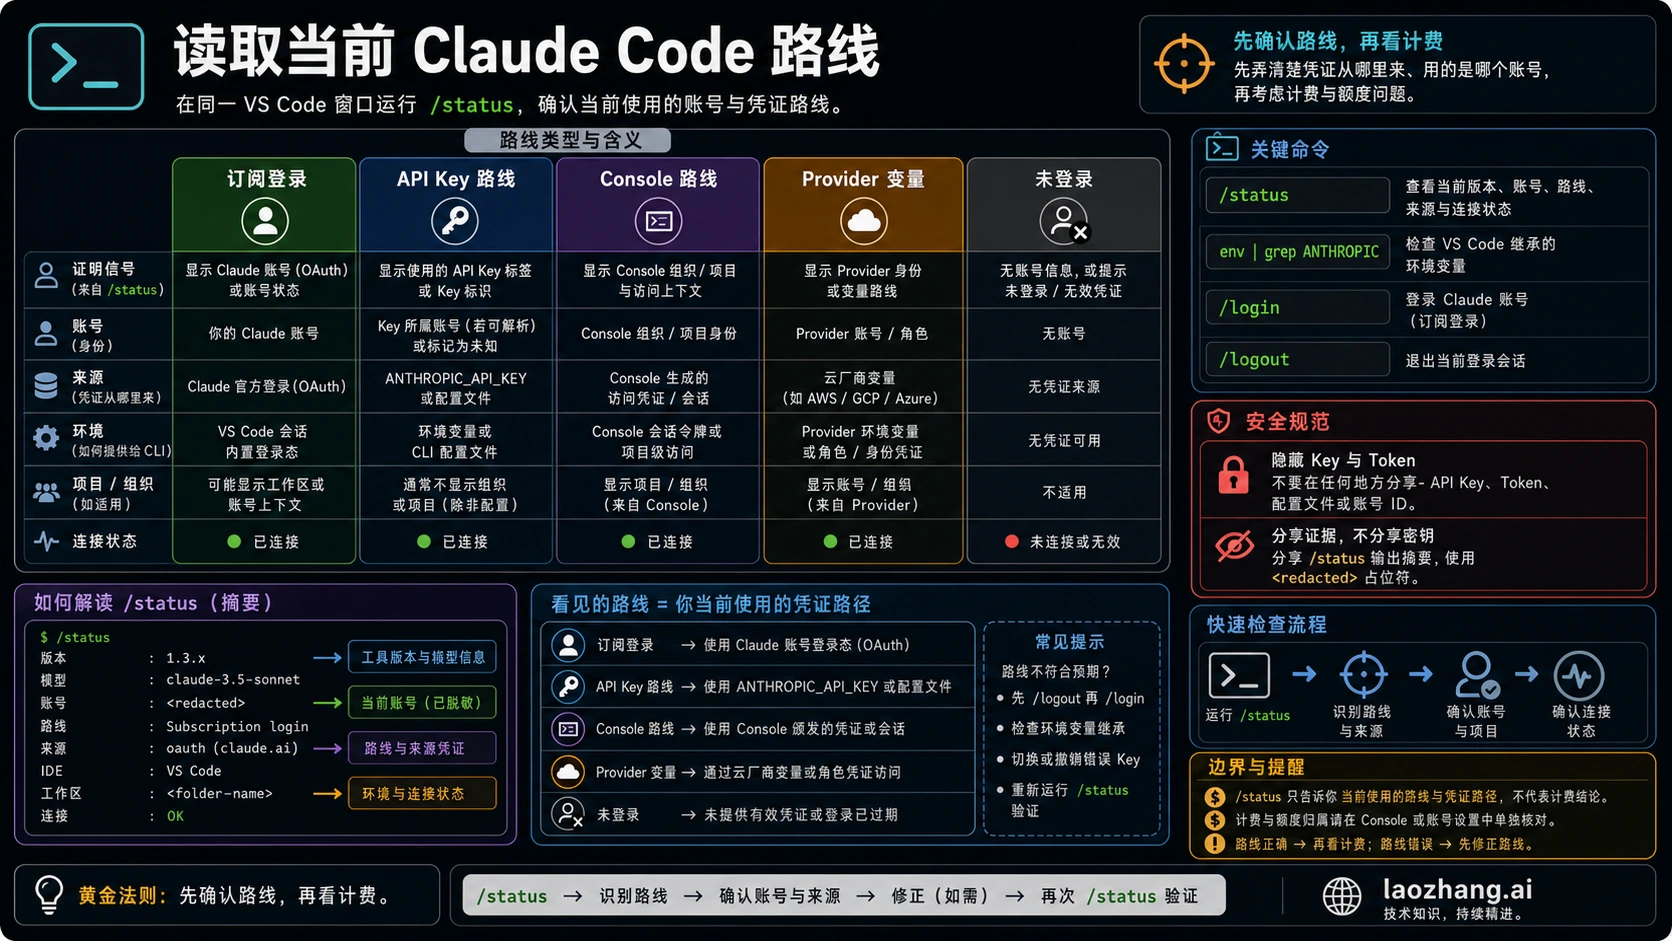Select the console window icon under Console 路线

coord(658,221)
